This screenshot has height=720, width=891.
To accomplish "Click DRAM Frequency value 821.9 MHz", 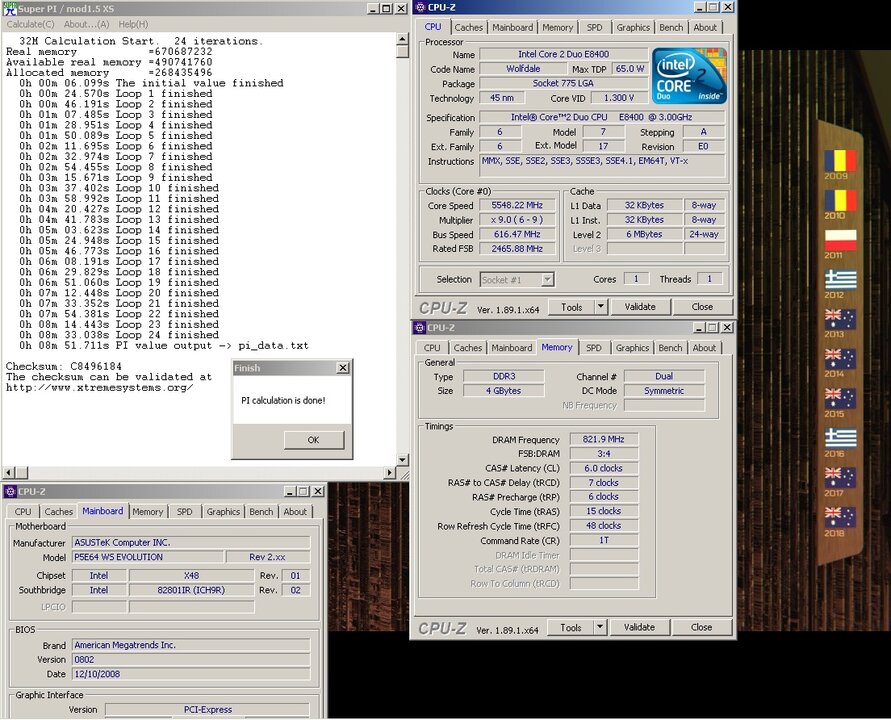I will (603, 439).
